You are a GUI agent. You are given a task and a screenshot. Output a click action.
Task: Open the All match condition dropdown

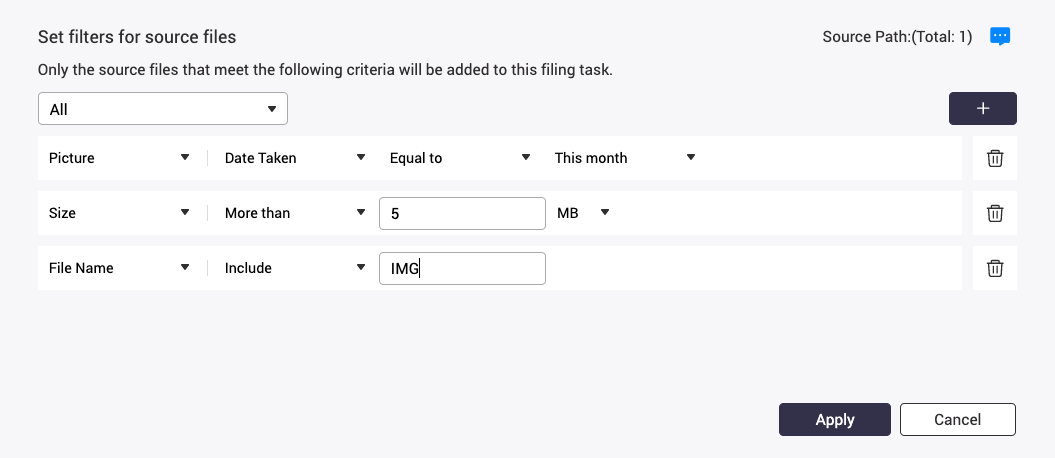coord(162,109)
